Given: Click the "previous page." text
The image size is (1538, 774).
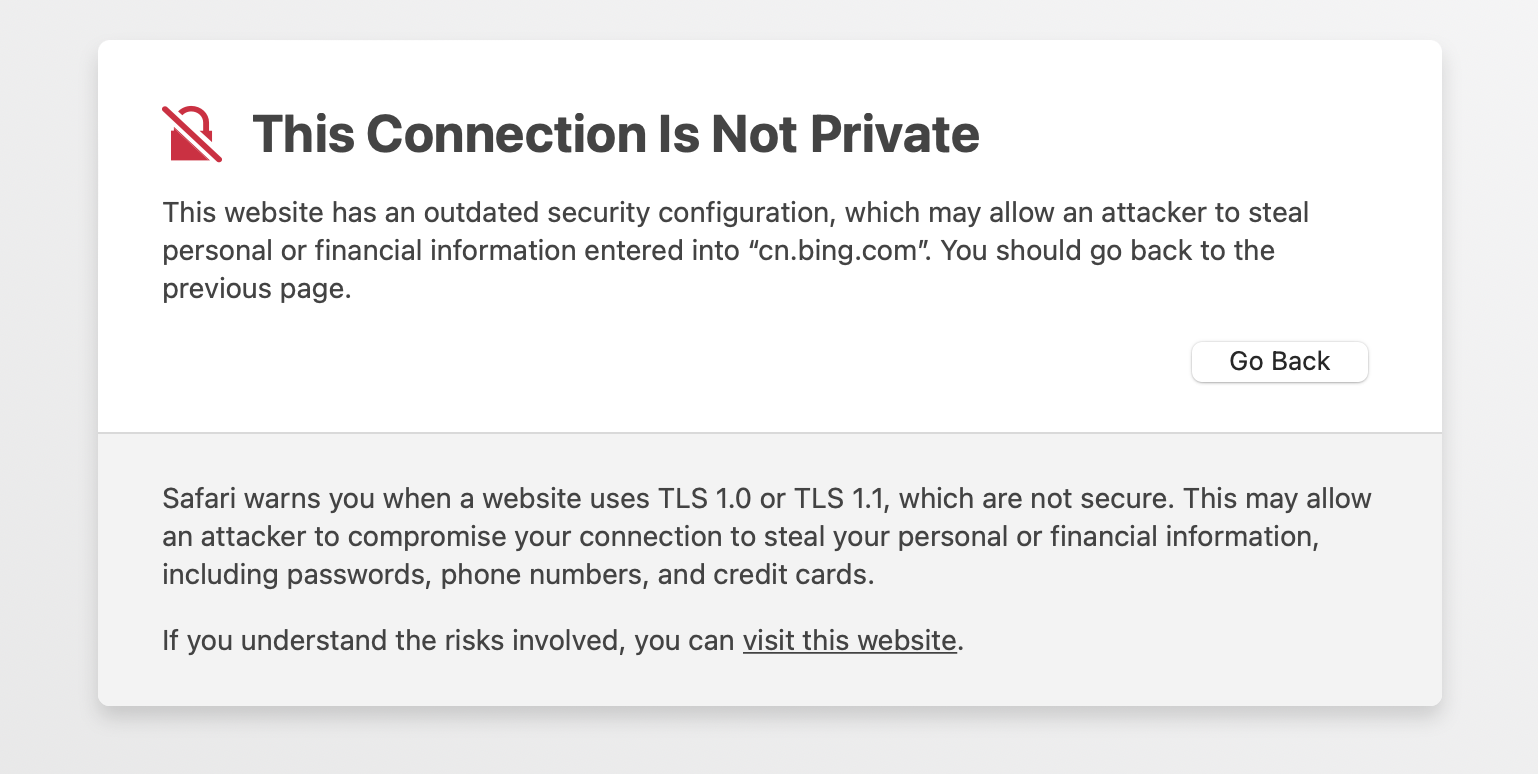Looking at the screenshot, I should [x=257, y=288].
